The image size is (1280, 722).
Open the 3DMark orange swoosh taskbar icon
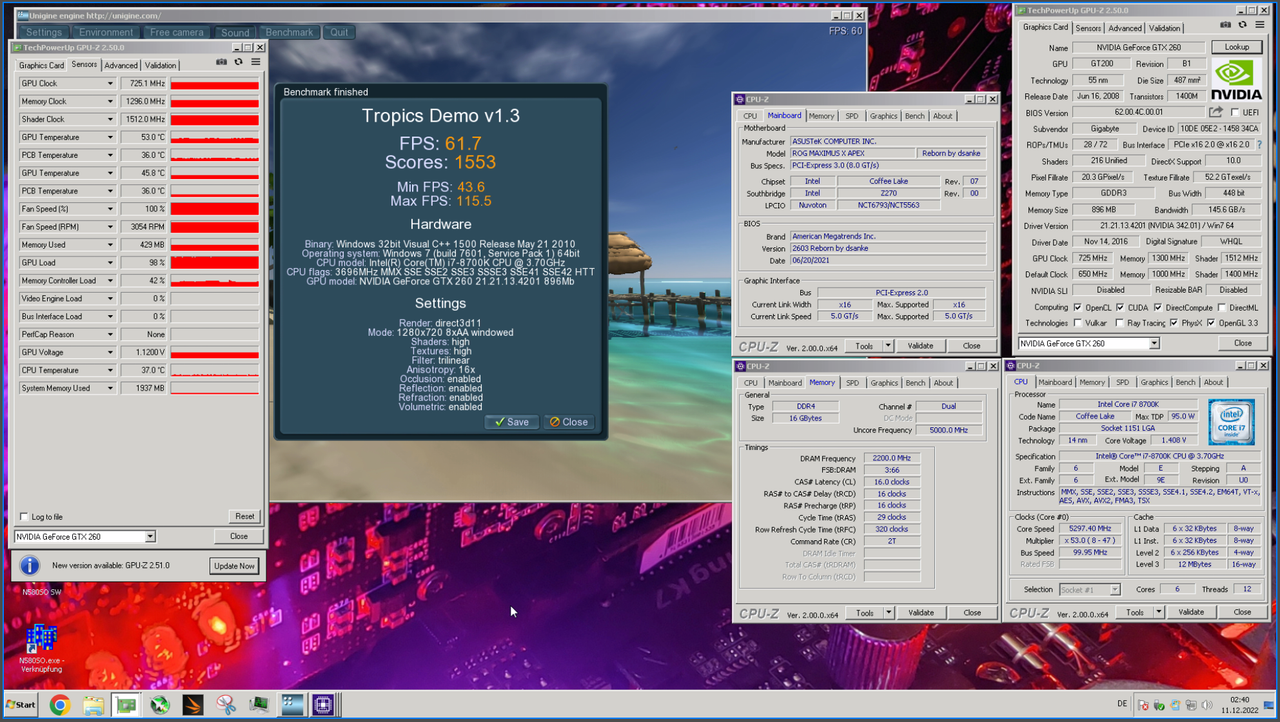coord(193,705)
